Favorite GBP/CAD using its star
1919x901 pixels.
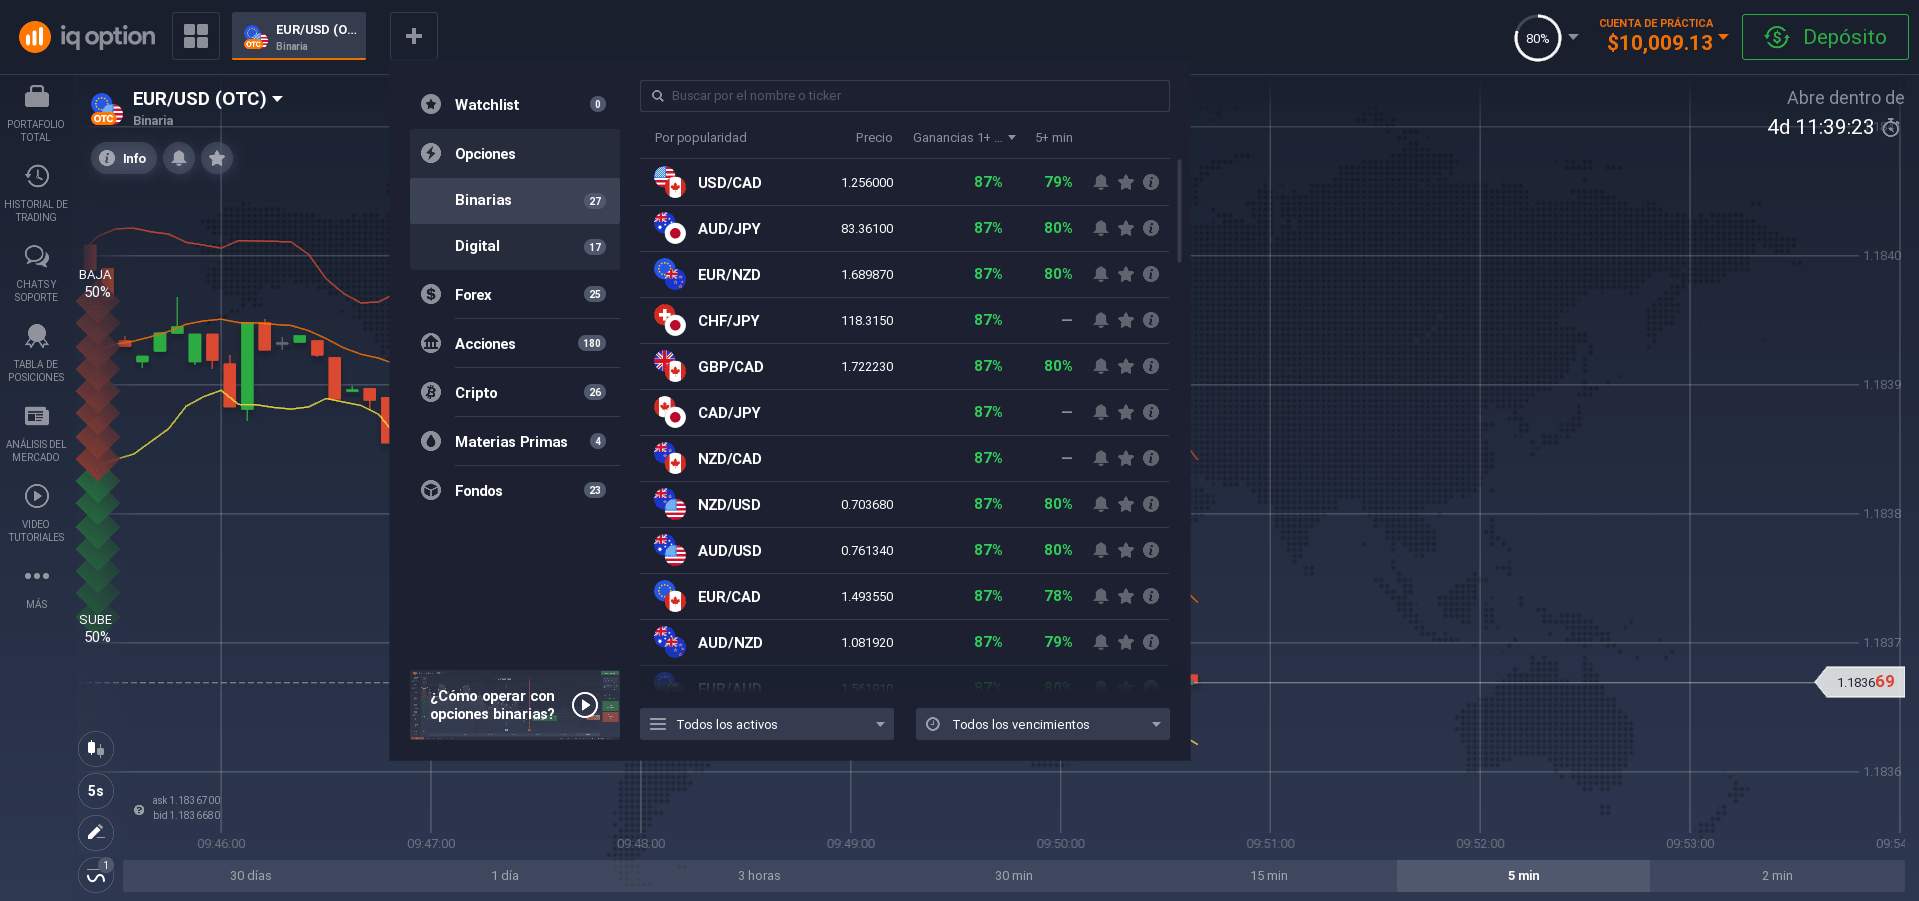[x=1126, y=366]
